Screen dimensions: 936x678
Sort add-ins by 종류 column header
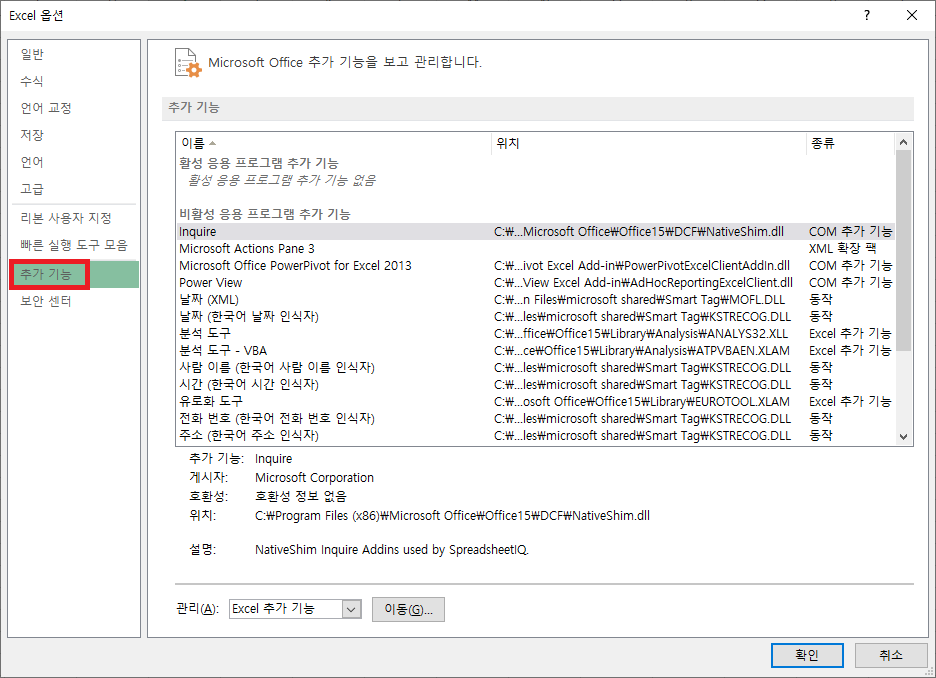coord(850,143)
